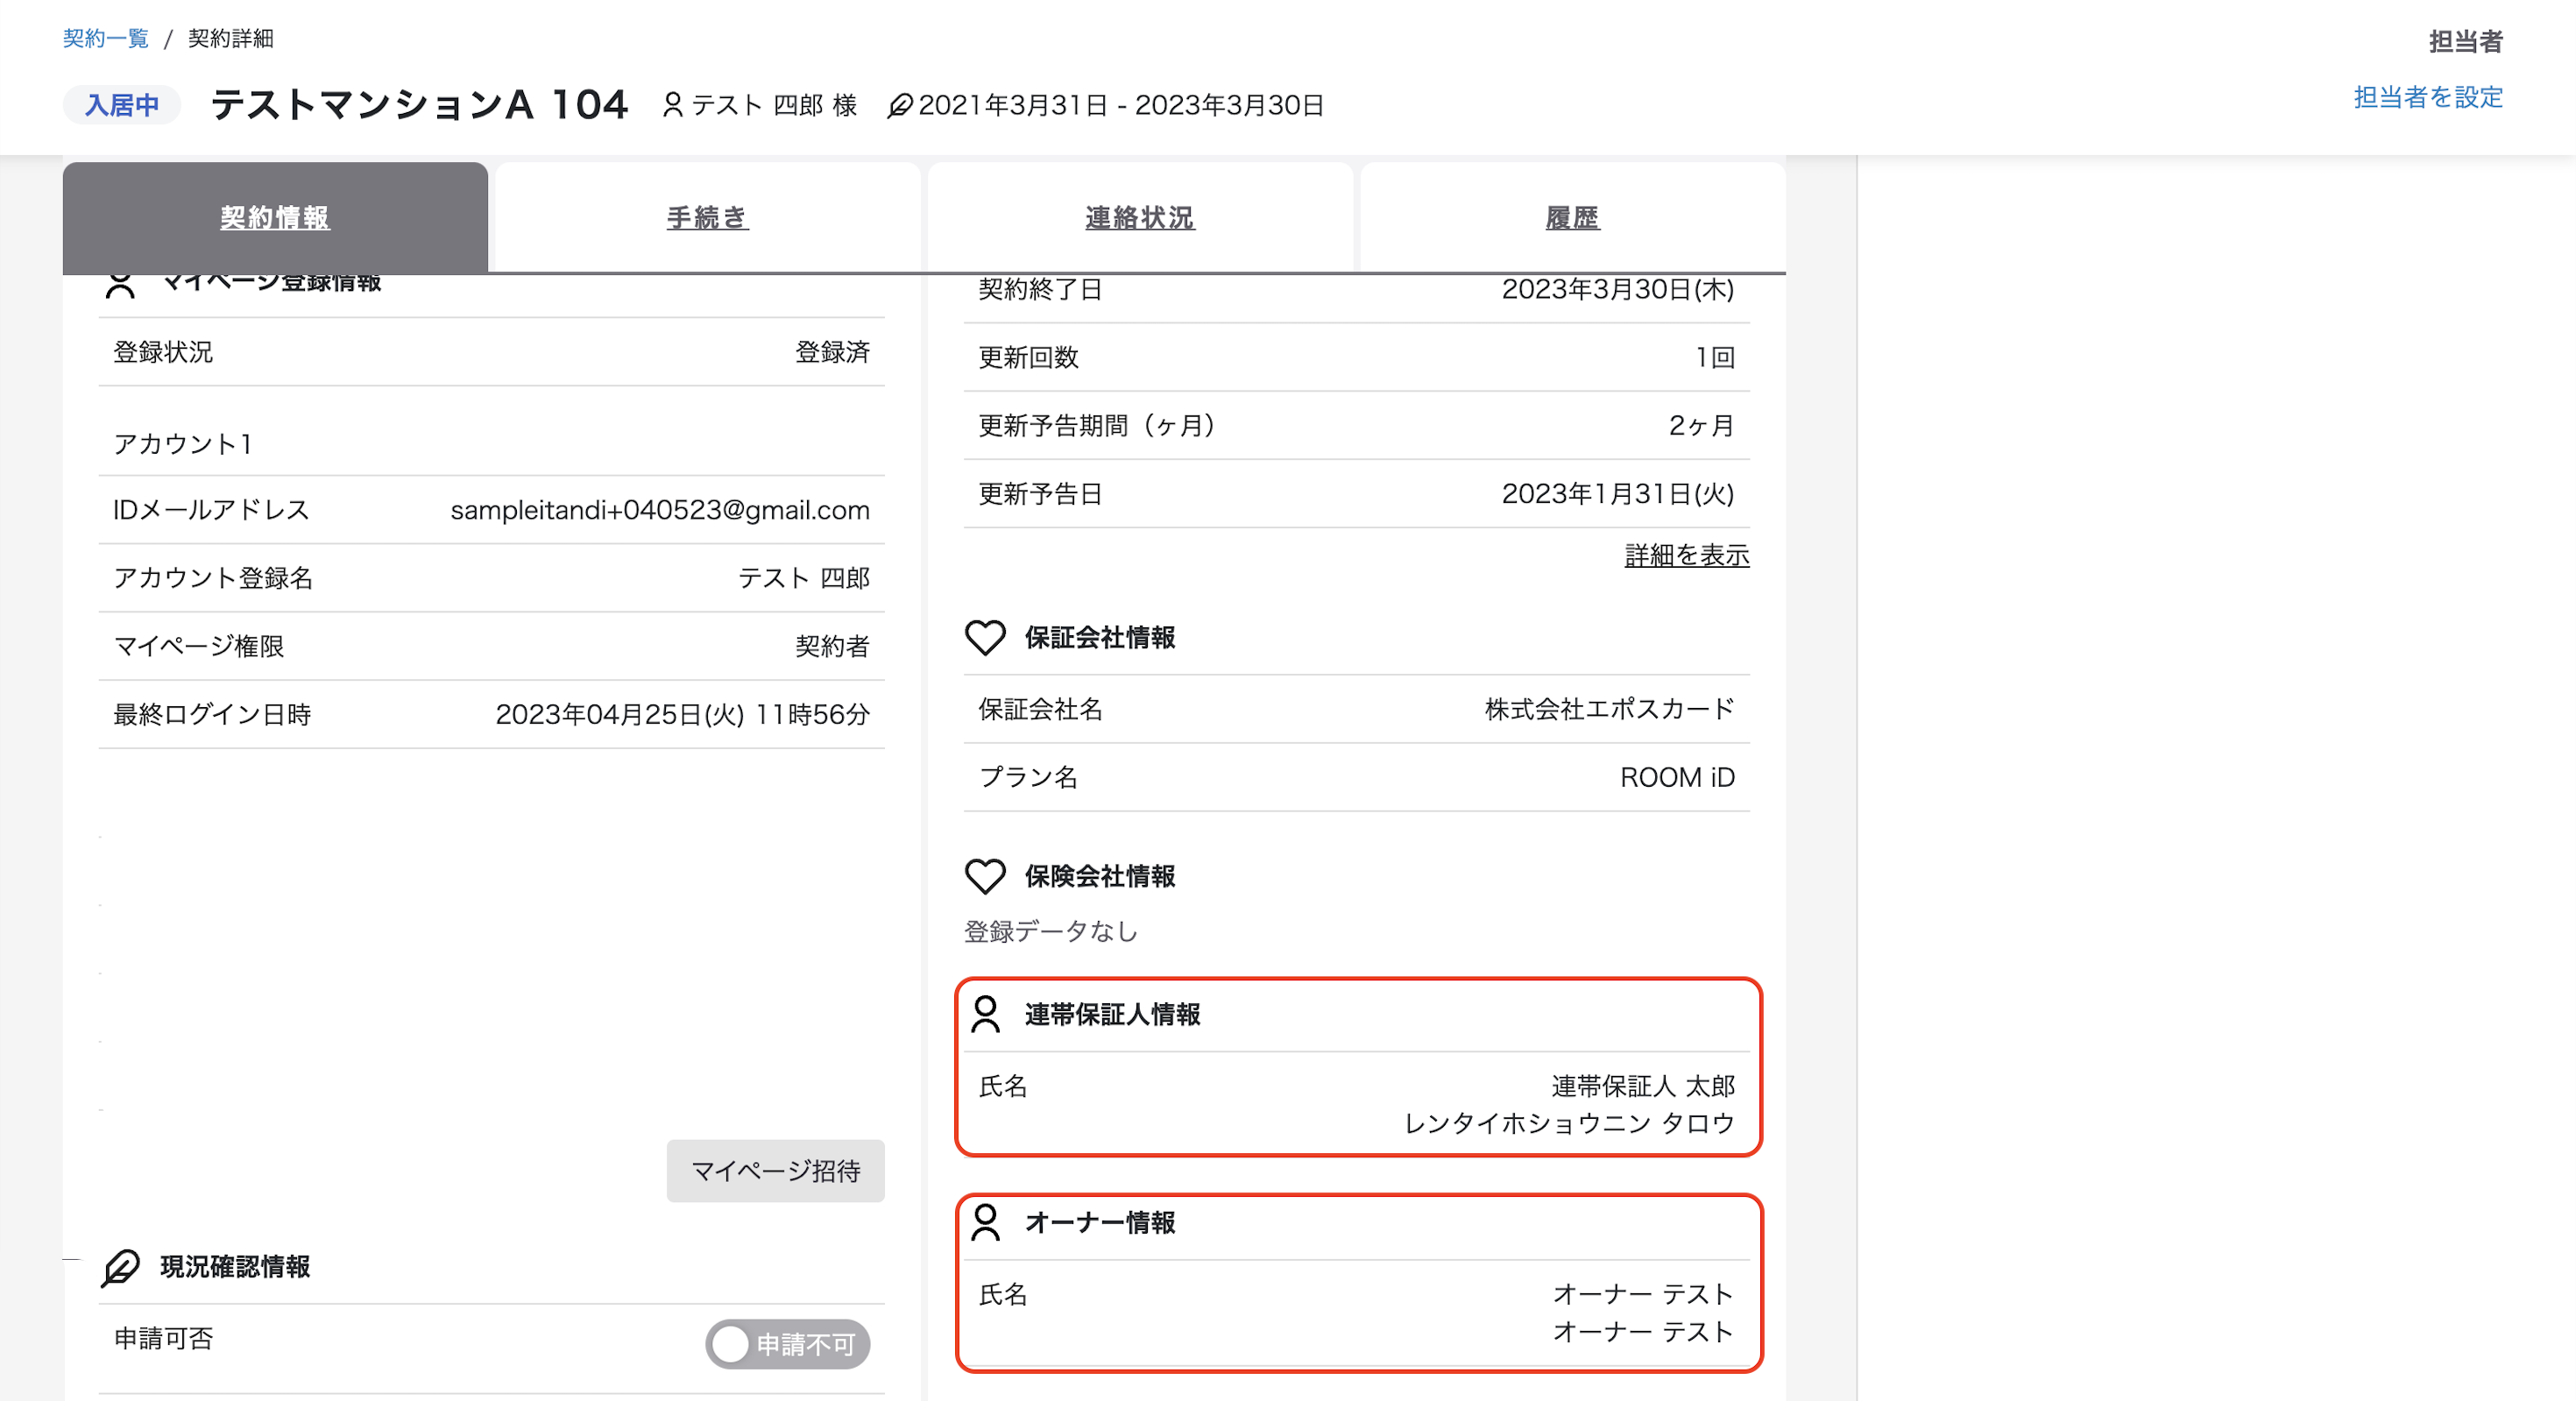Click the 入居中 status badge
Screen dimensions: 2576x1401
[x=122, y=105]
